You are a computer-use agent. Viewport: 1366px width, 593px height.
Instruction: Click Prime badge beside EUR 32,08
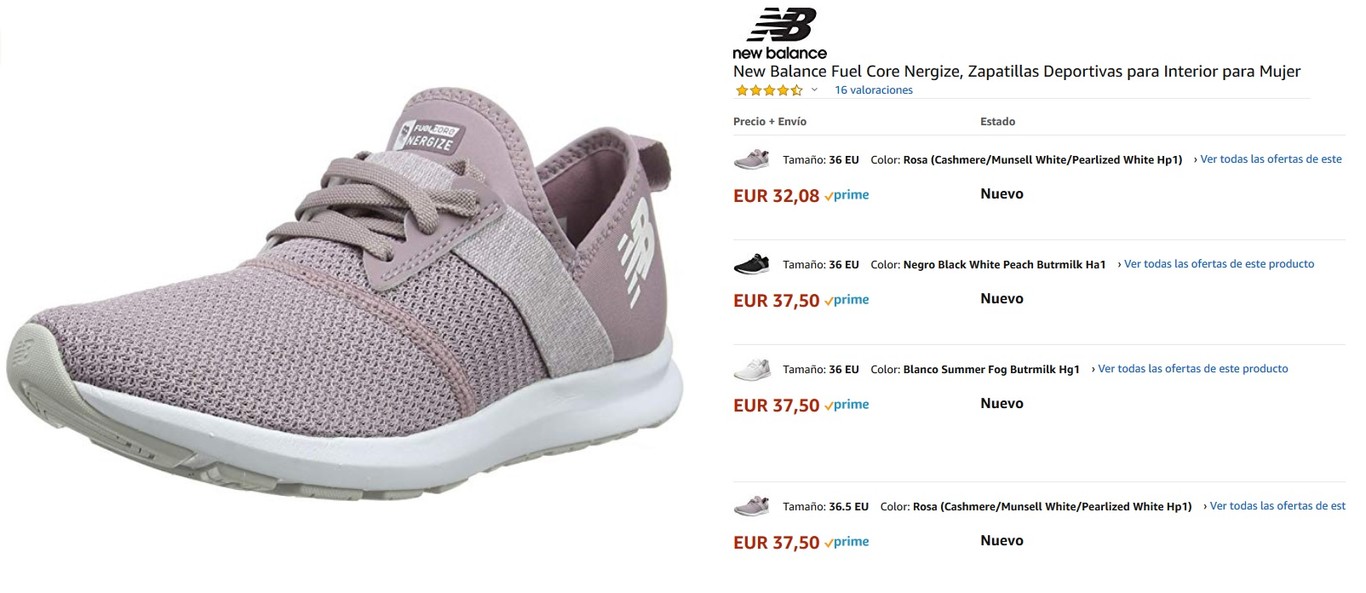click(847, 196)
